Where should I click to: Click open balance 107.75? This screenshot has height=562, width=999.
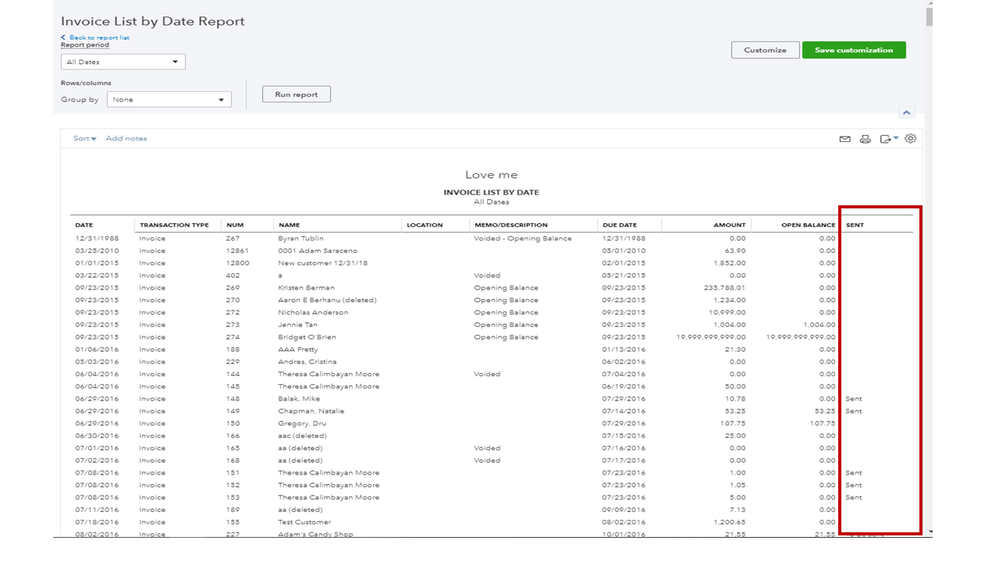click(822, 424)
